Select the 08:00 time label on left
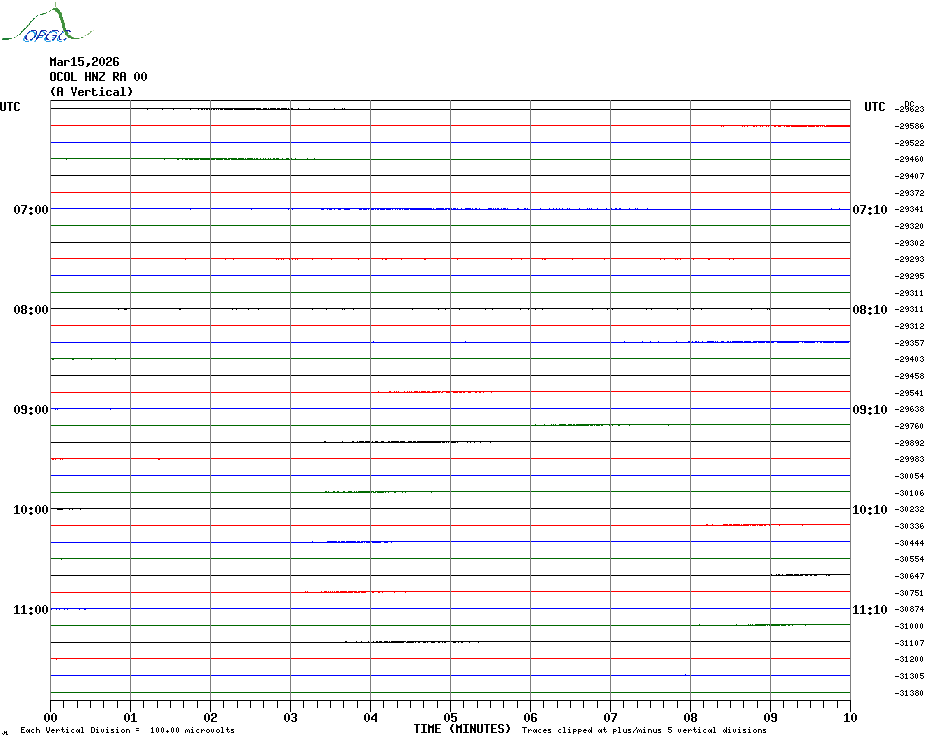 click(x=30, y=310)
